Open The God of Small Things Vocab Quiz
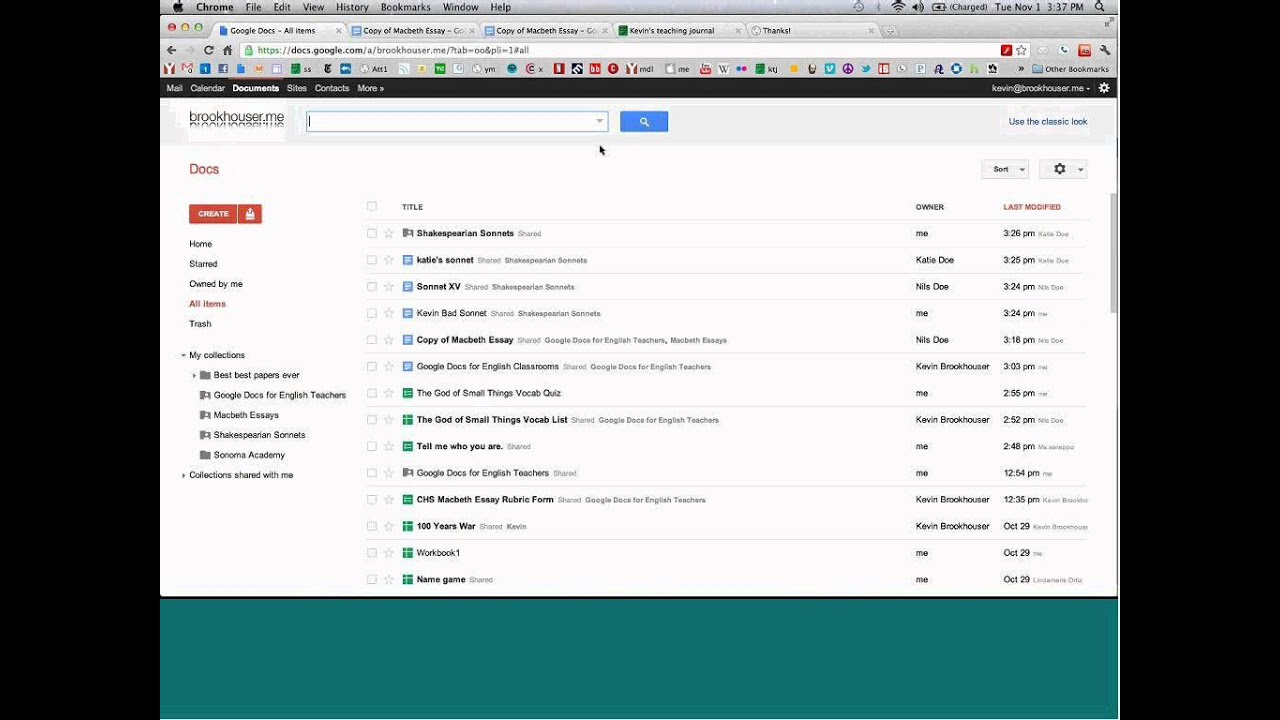1280x720 pixels. [x=488, y=393]
